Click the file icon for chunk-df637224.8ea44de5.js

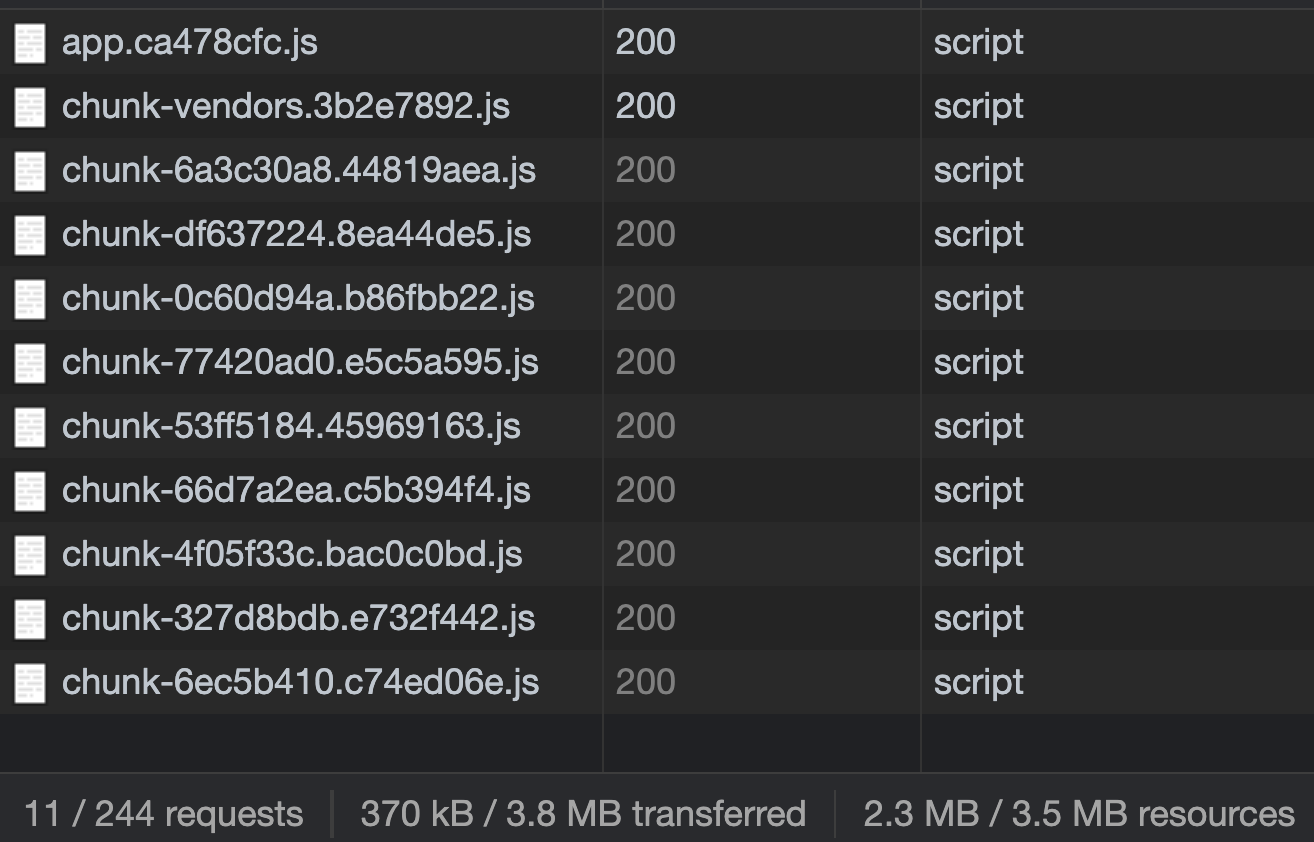(30, 234)
